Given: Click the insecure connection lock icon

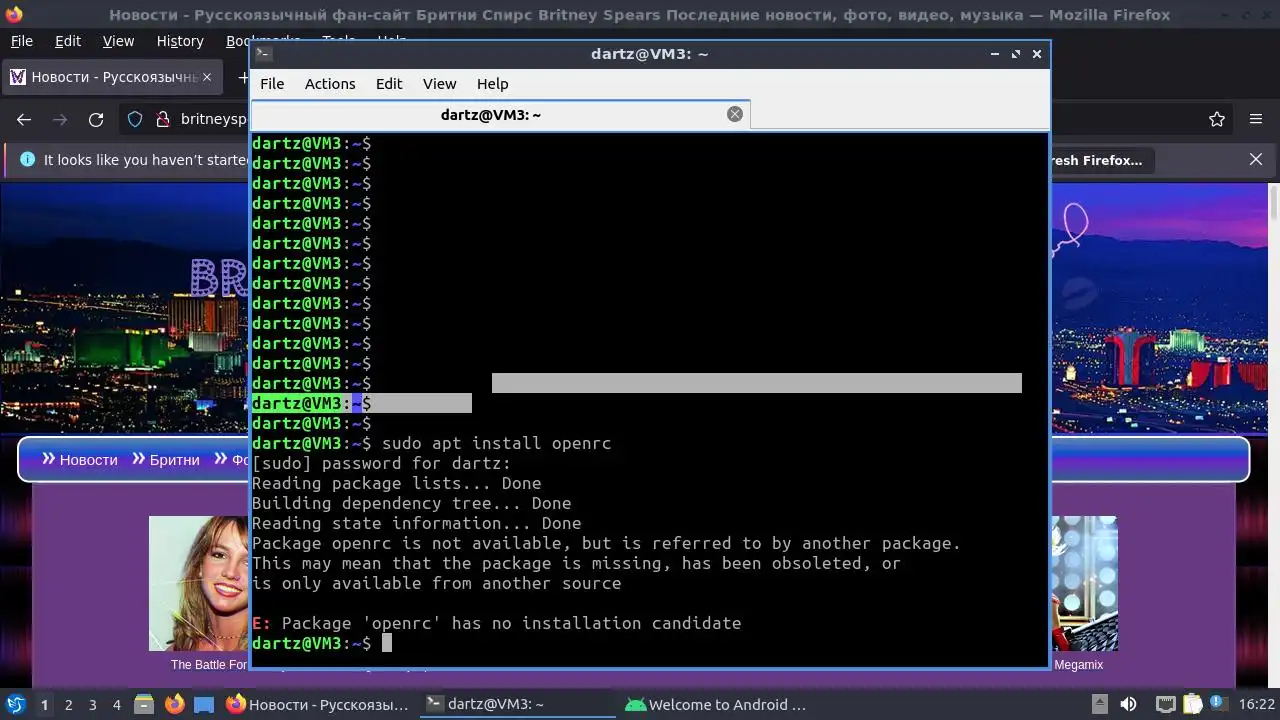Looking at the screenshot, I should tap(163, 120).
